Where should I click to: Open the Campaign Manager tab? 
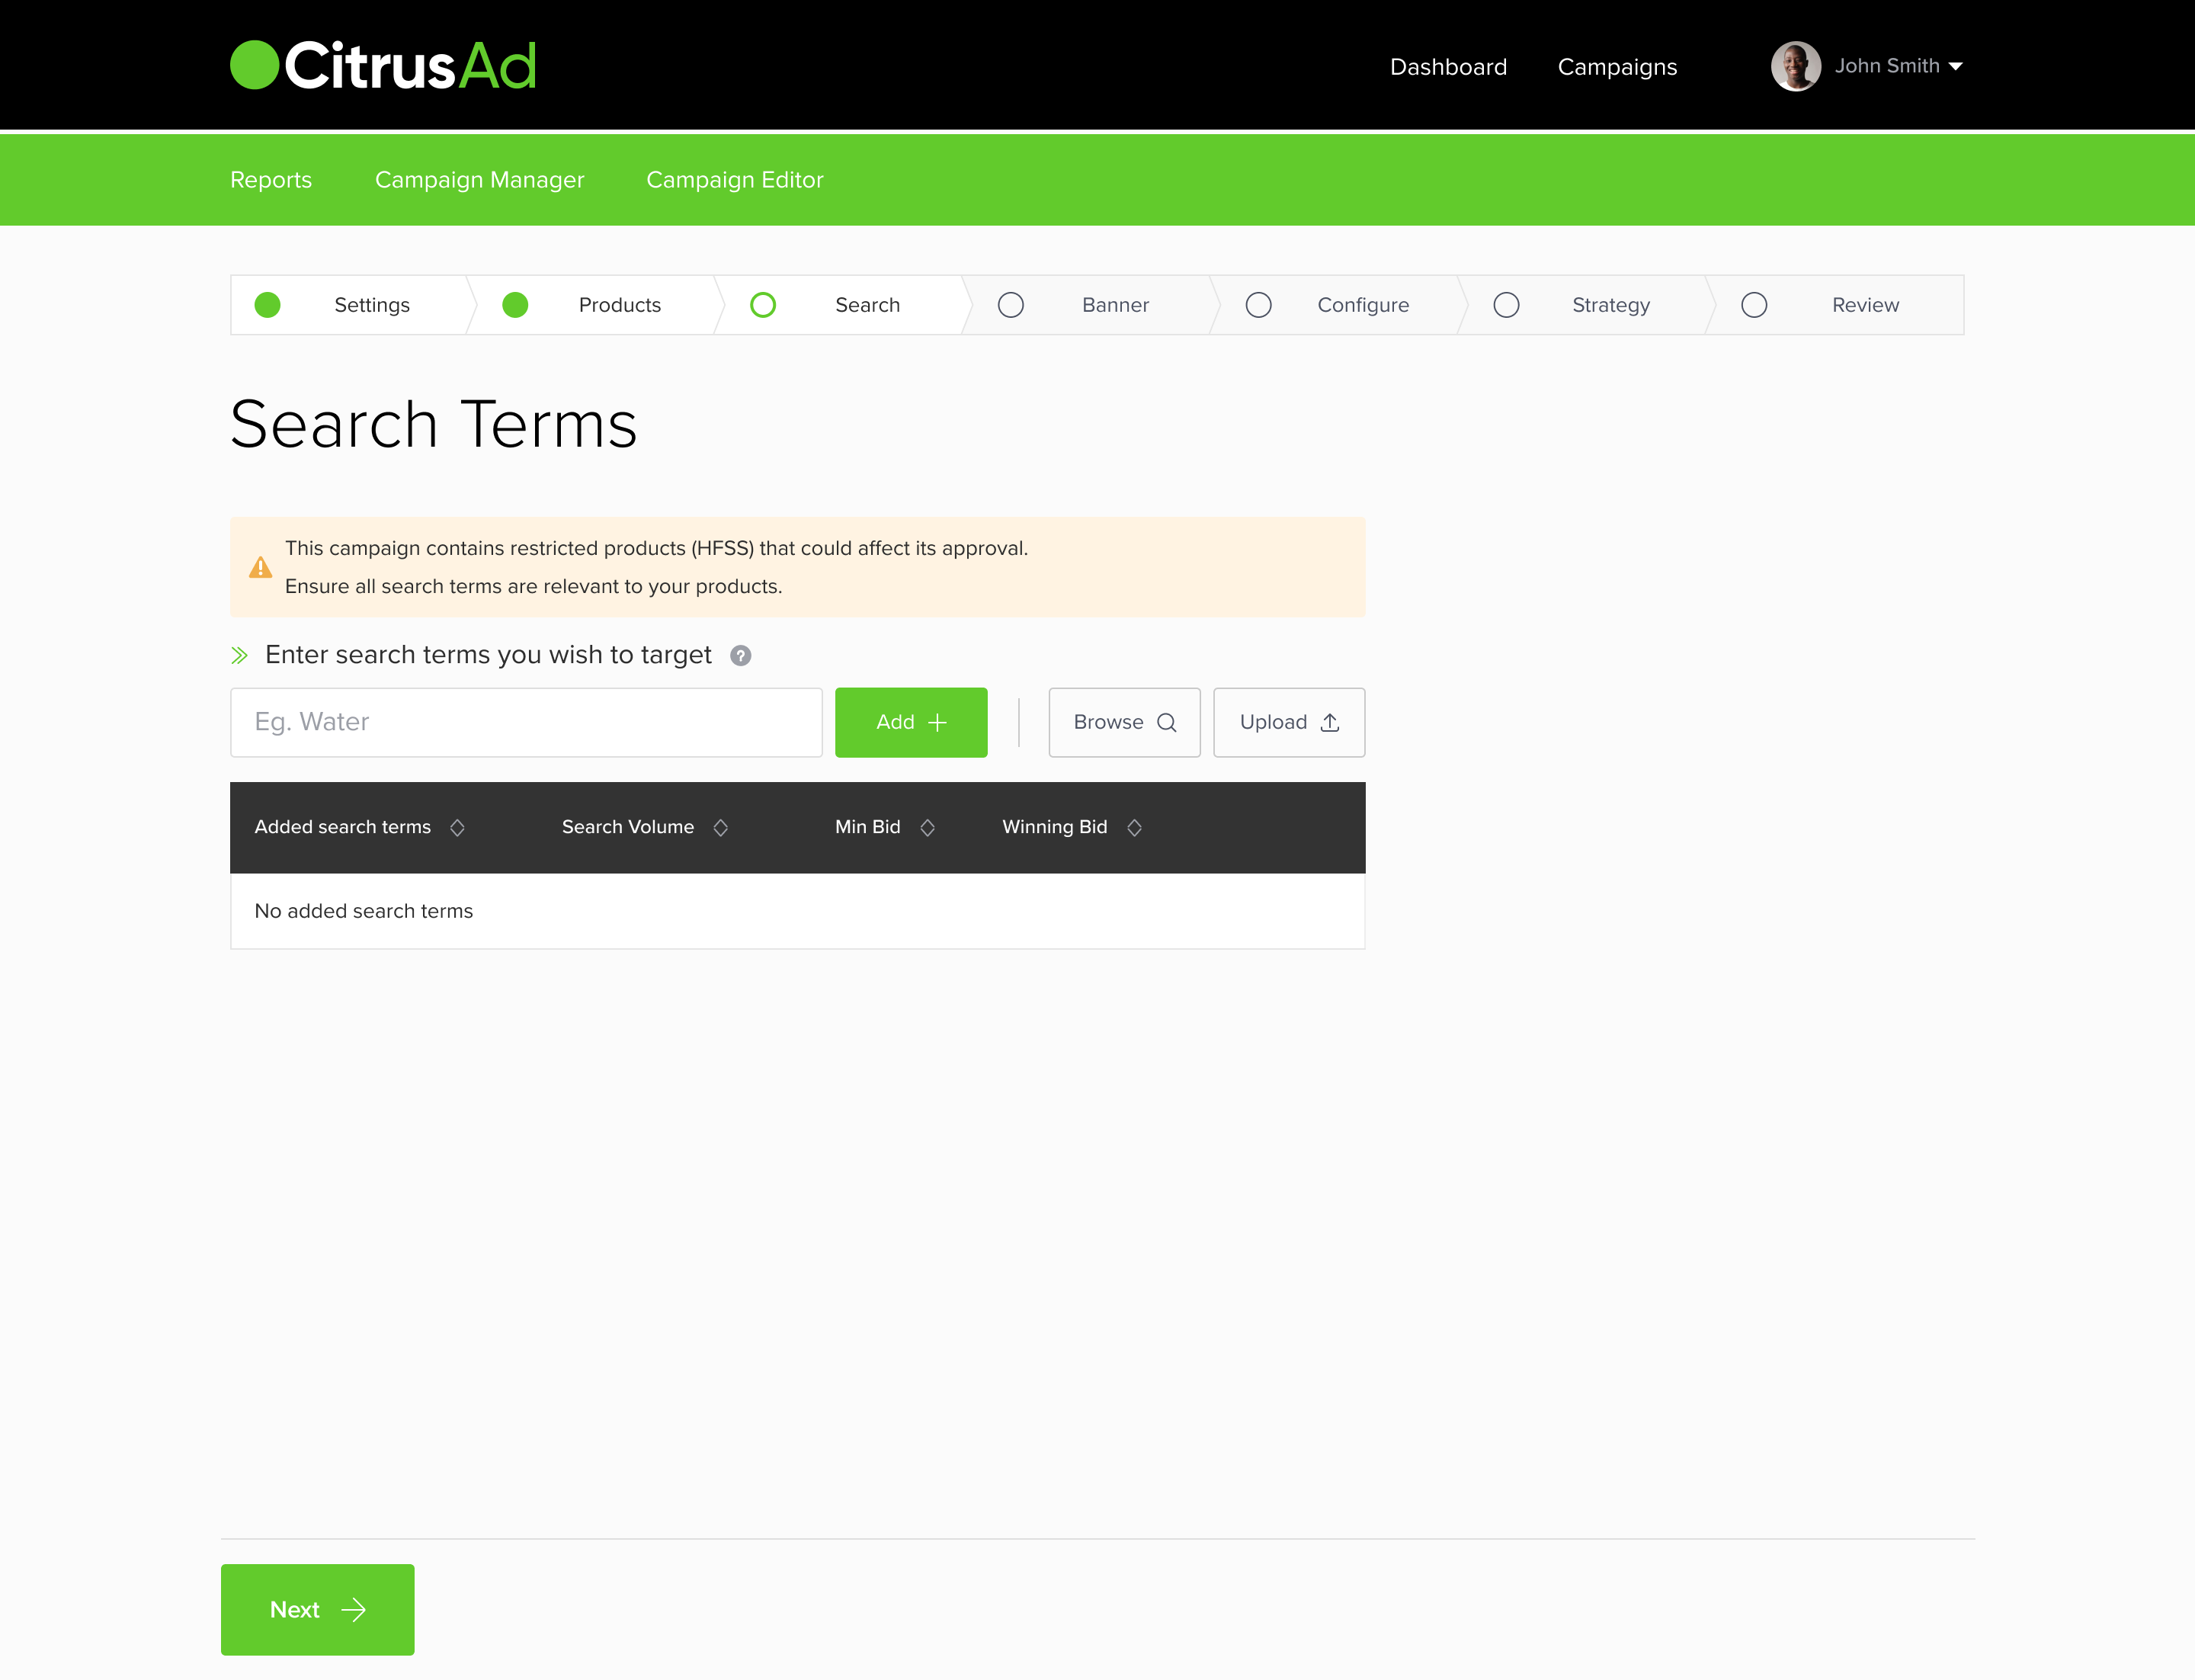tap(479, 180)
